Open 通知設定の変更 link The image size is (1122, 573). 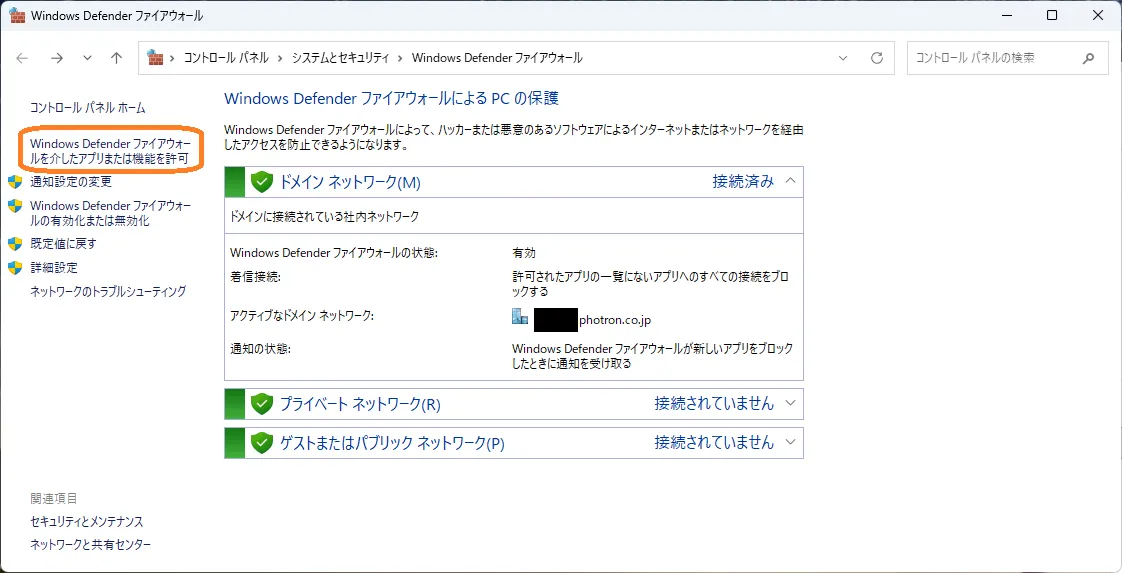point(71,182)
